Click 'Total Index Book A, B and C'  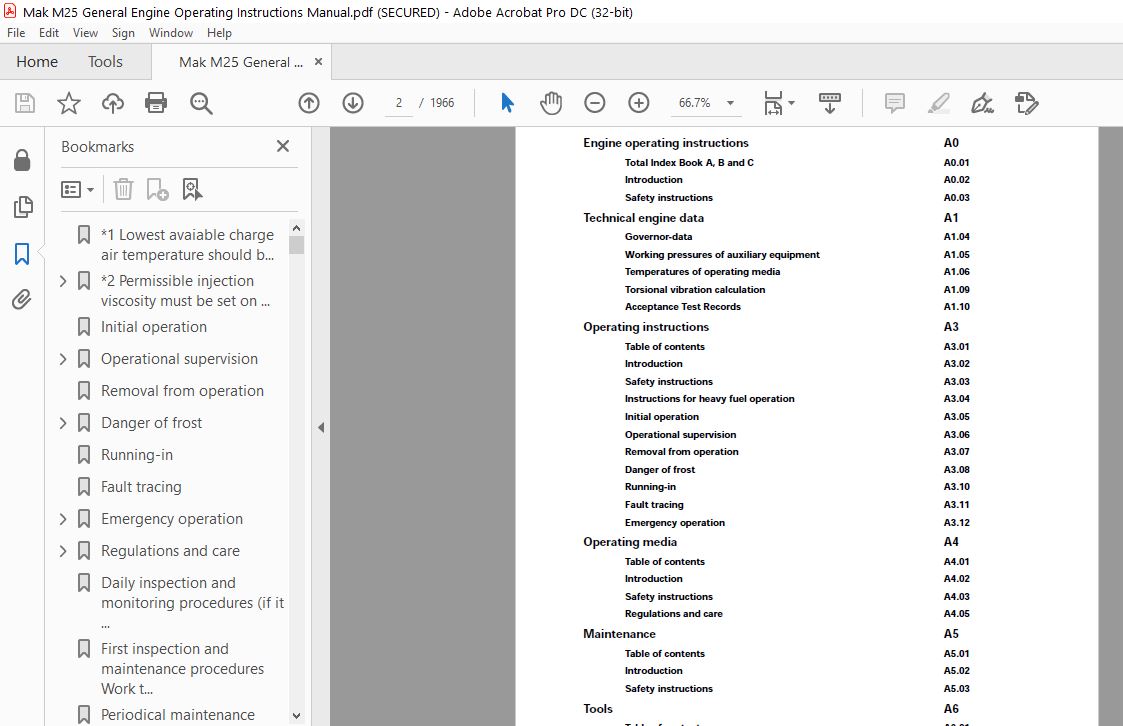pyautogui.click(x=689, y=163)
